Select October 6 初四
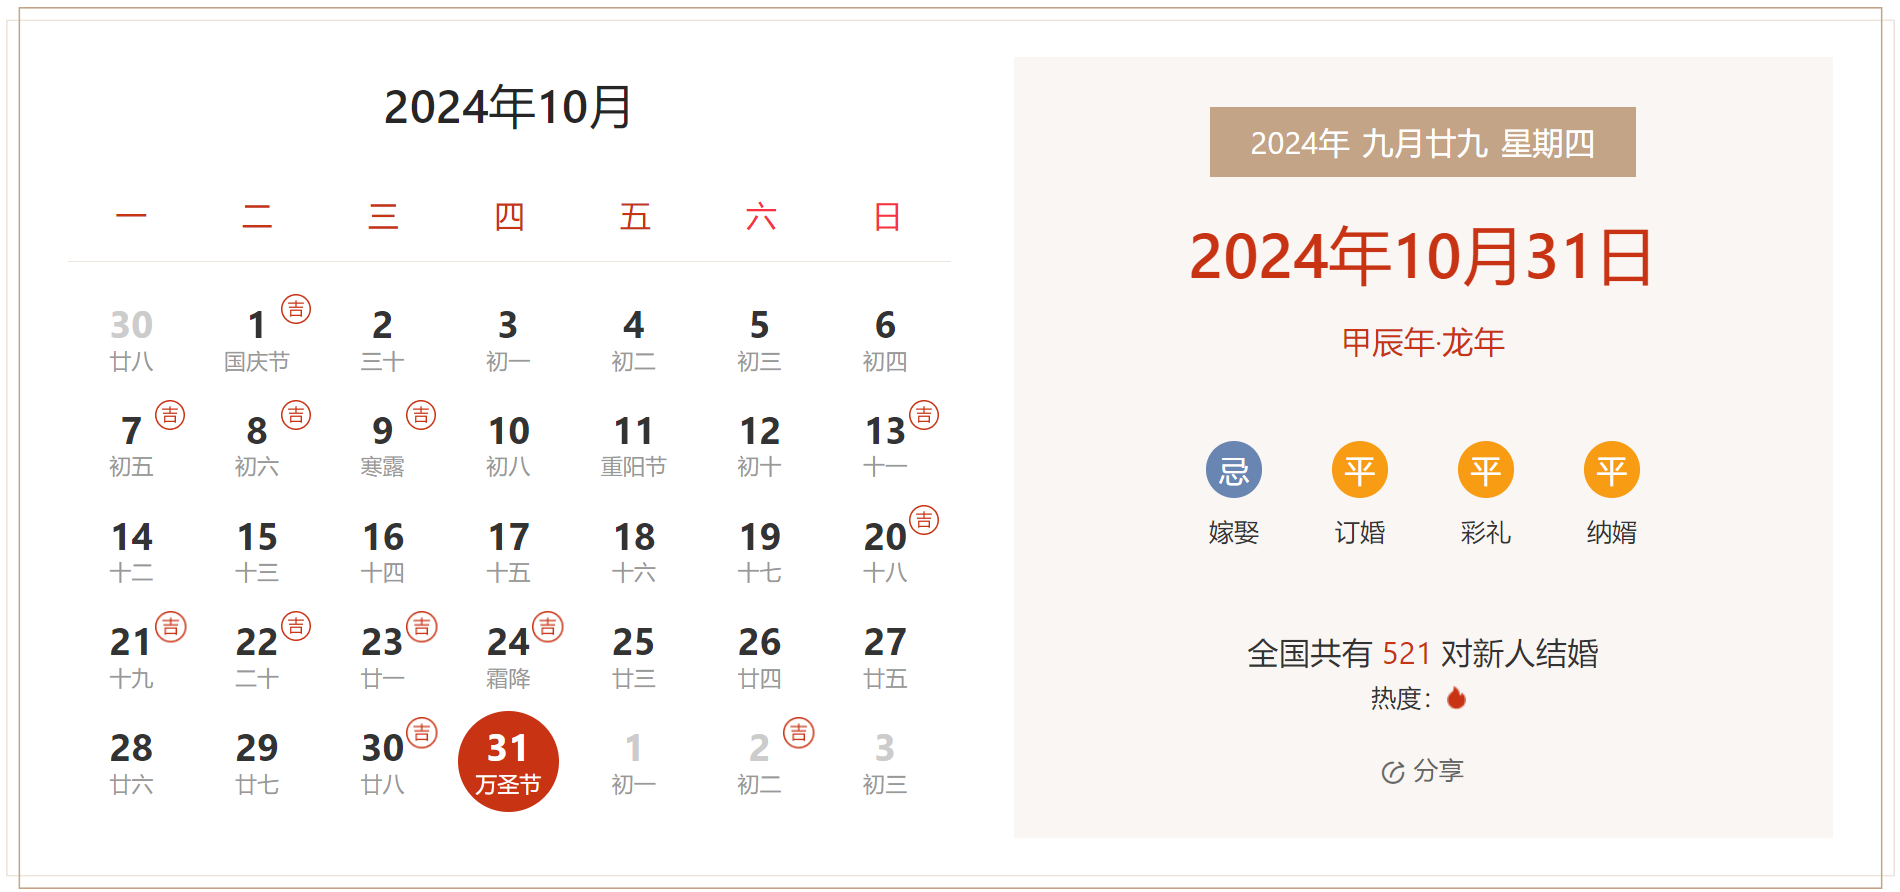The width and height of the screenshot is (1900, 892). click(885, 340)
